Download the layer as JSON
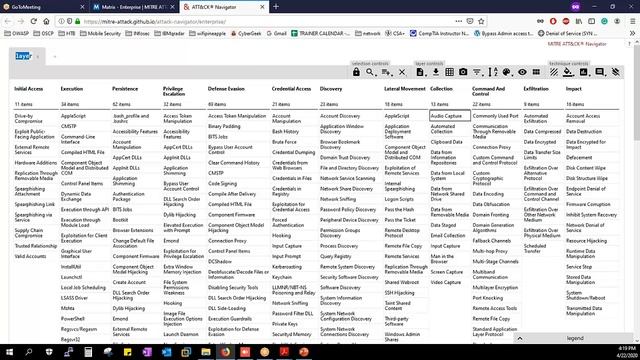 tap(436, 72)
